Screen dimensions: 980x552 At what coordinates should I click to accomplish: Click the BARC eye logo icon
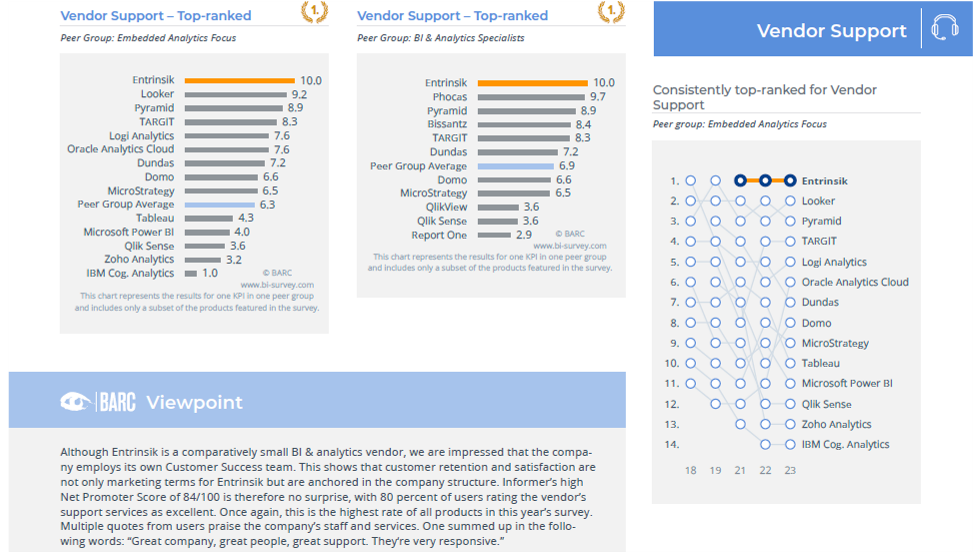(75, 402)
